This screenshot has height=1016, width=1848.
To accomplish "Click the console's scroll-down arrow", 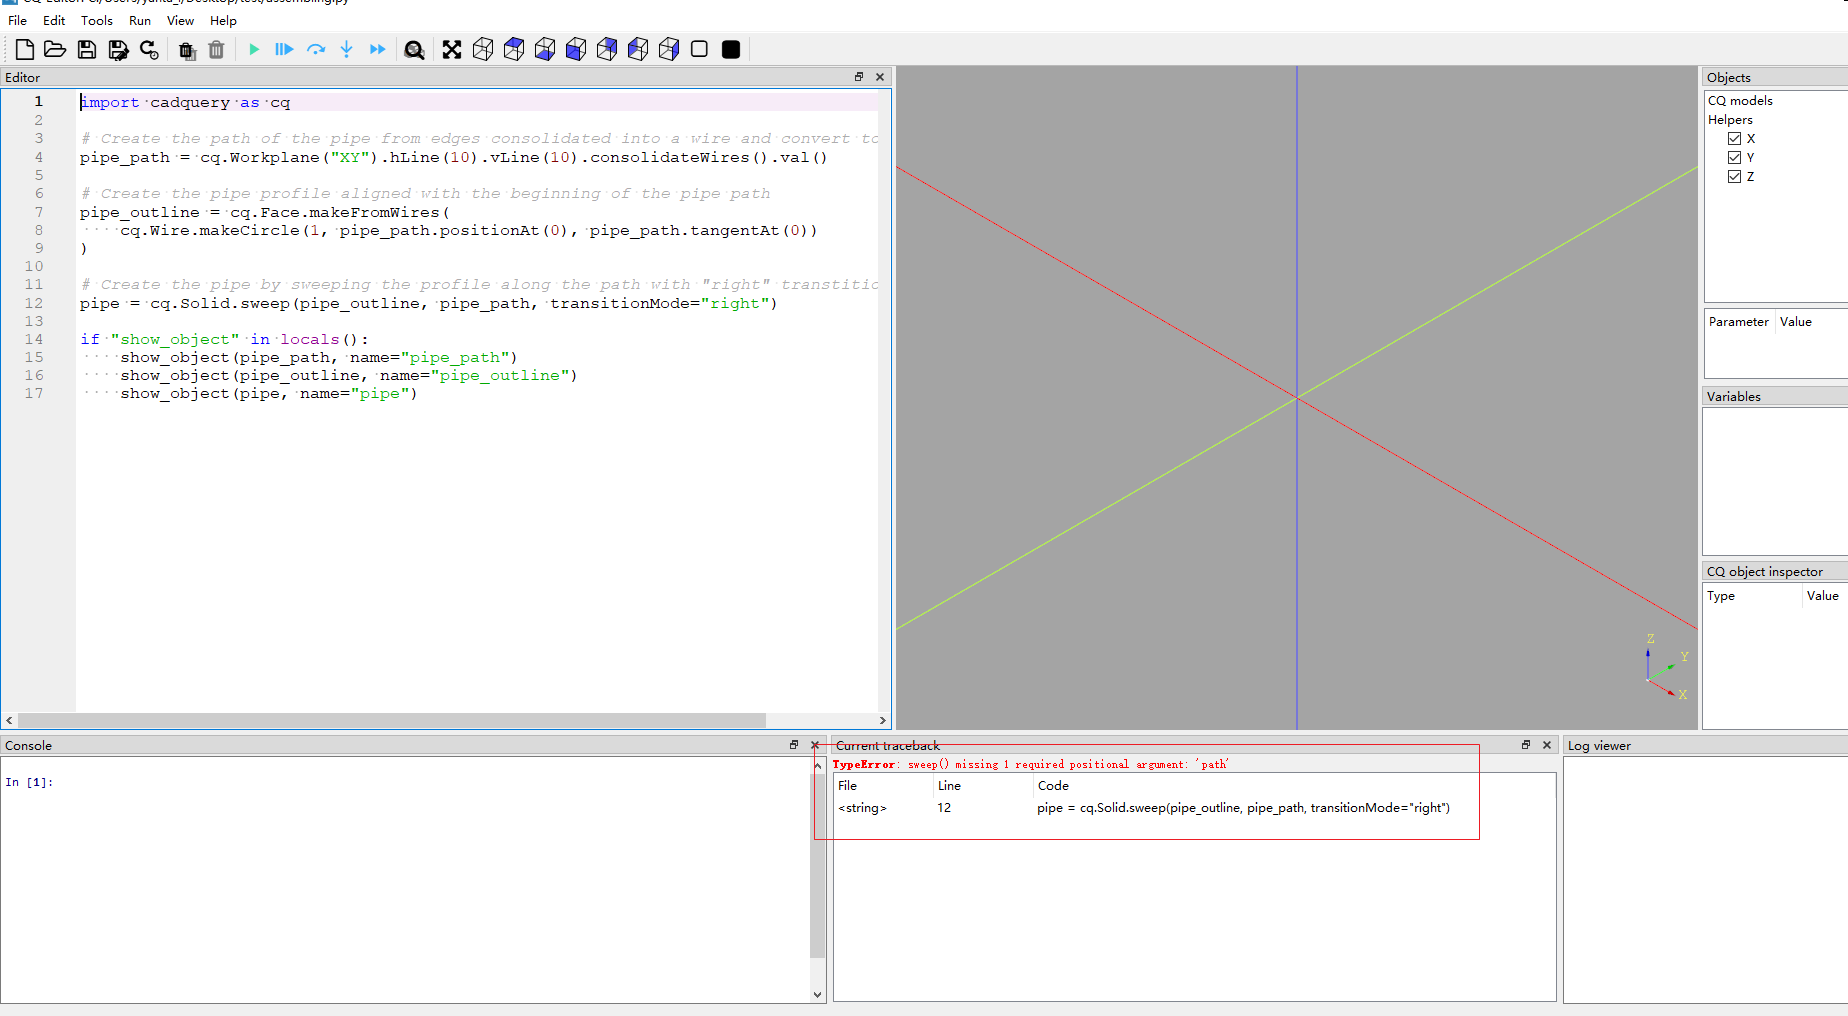I will pyautogui.click(x=818, y=994).
